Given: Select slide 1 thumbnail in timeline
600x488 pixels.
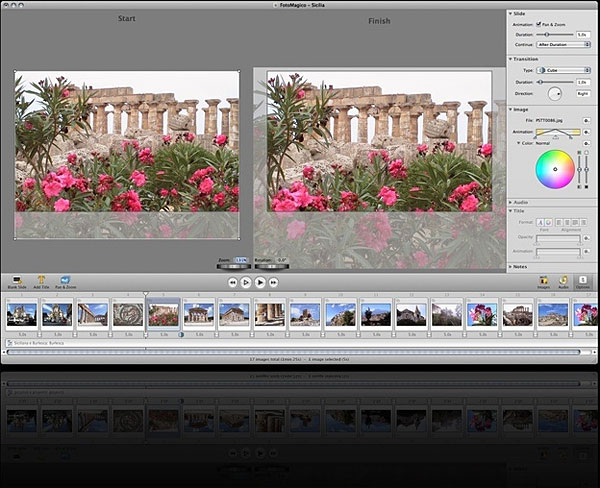Looking at the screenshot, I should click(x=22, y=314).
